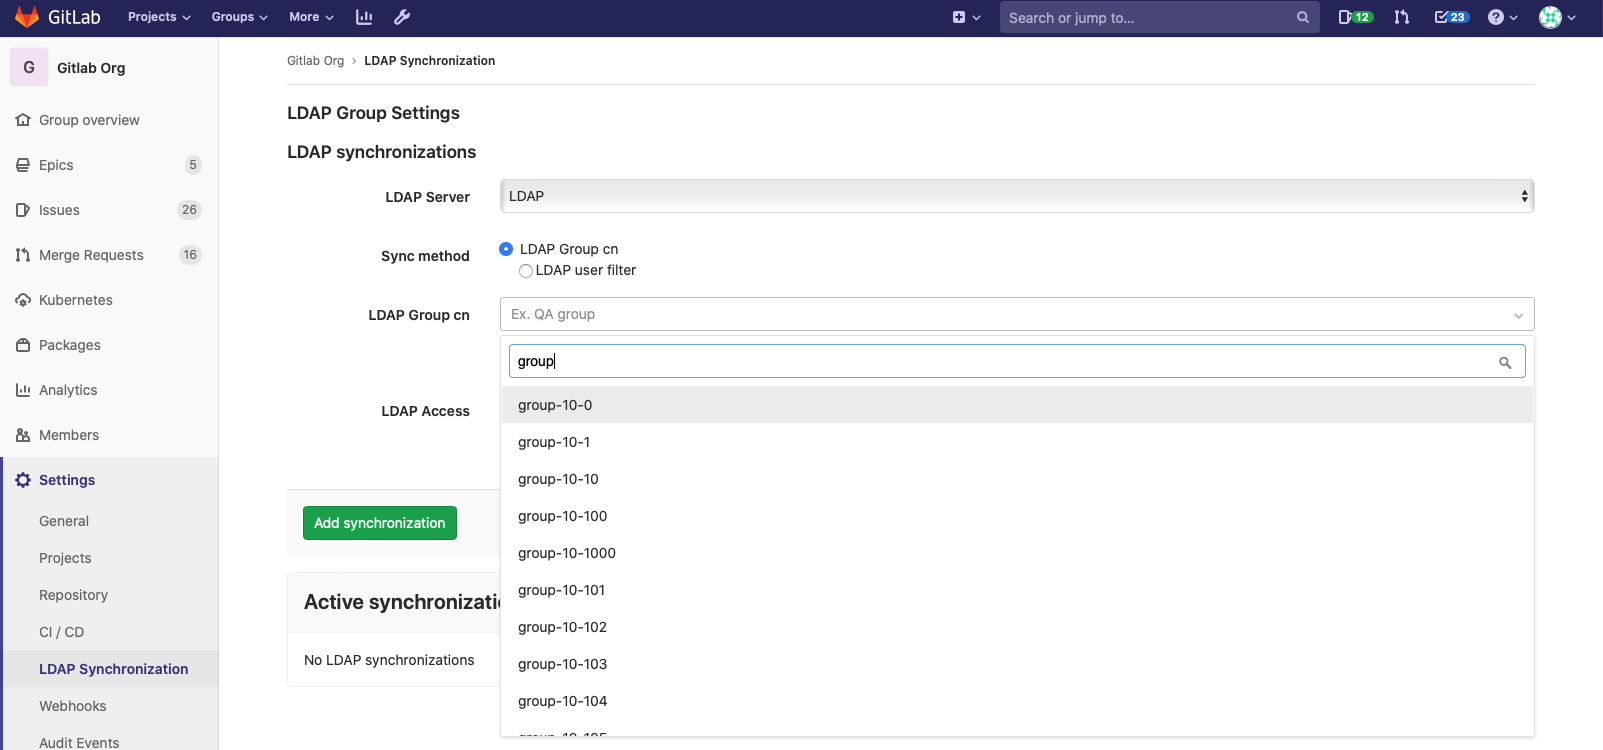Open the issues icon with 12 badge
Screen dimensions: 1603x750
pos(1355,17)
